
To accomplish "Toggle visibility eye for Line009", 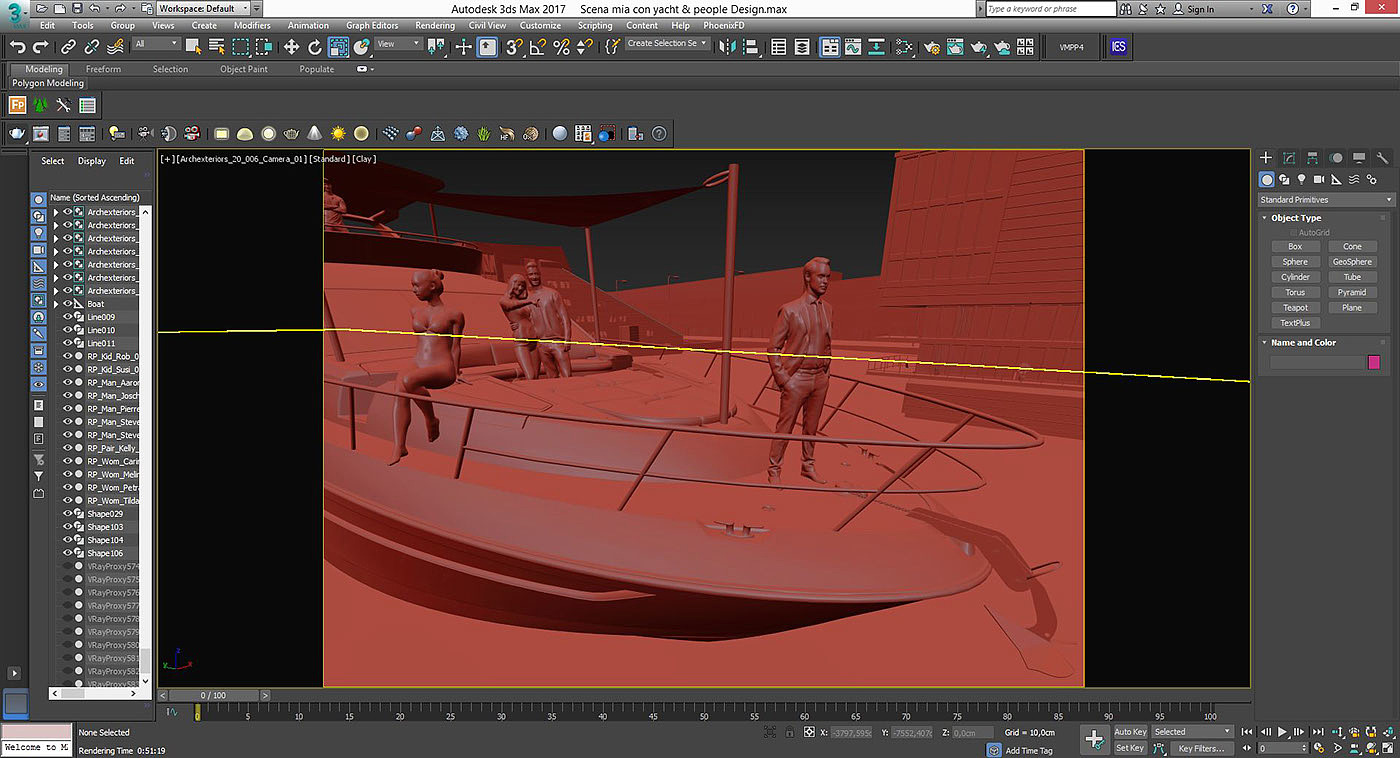I will [68, 317].
